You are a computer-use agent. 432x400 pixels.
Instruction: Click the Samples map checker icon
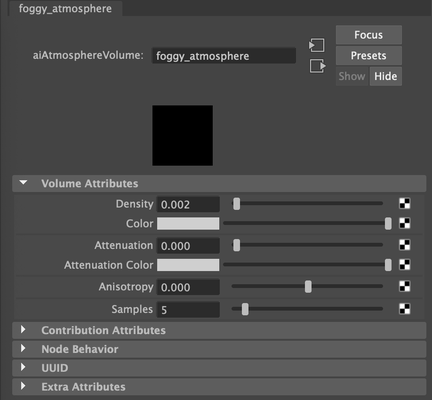[x=405, y=309]
